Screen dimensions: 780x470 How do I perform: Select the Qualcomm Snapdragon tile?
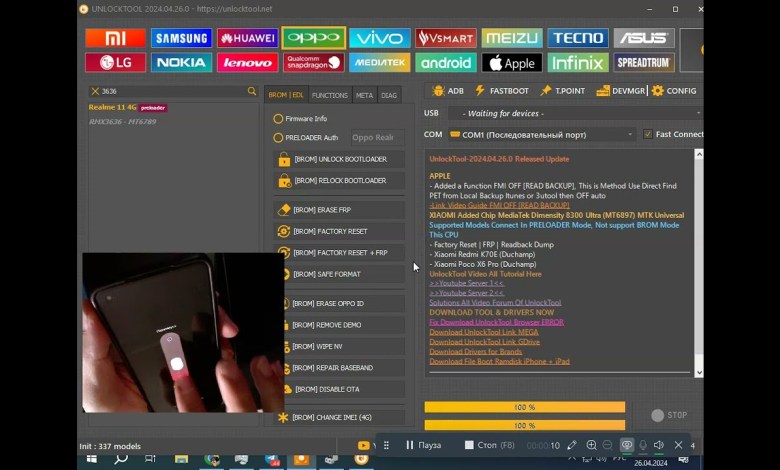coord(313,62)
